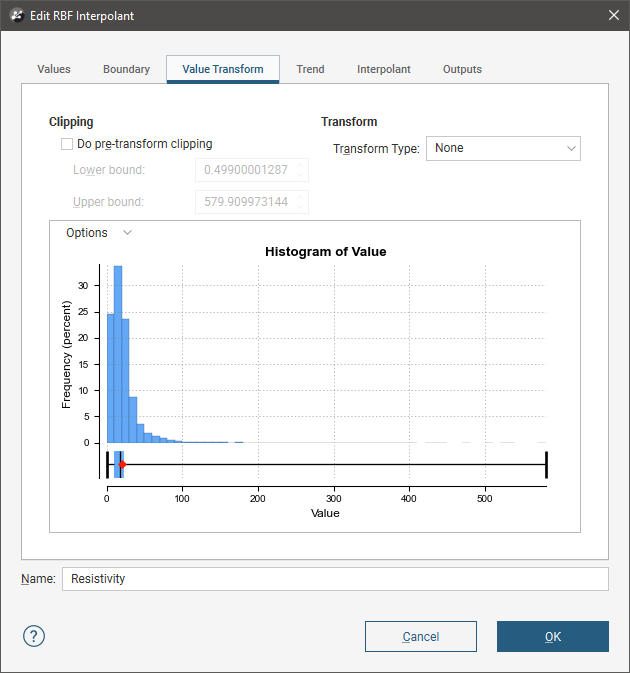Click the Name field containing Resistivity
The height and width of the screenshot is (673, 630).
(334, 579)
